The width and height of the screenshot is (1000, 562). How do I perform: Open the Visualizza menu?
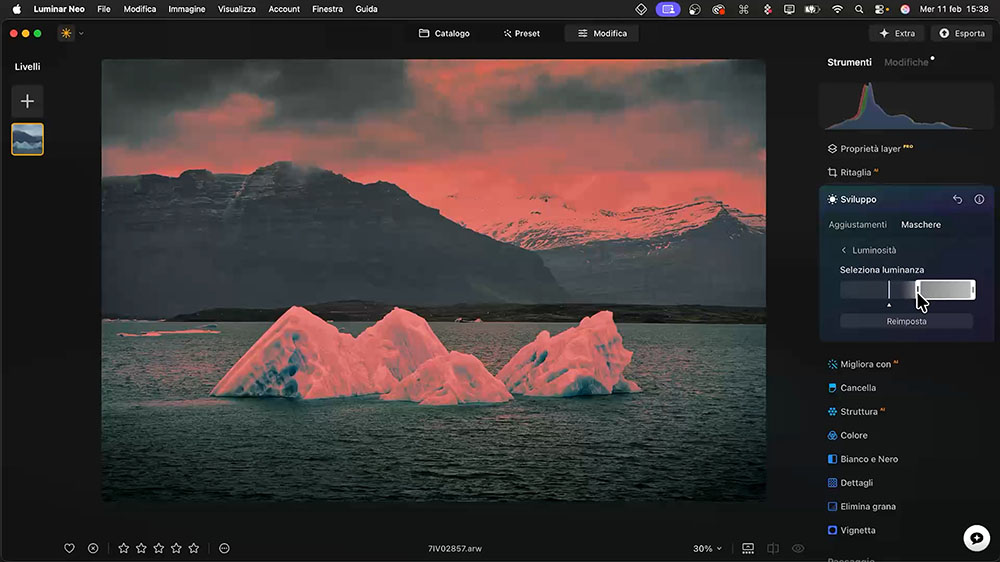pyautogui.click(x=237, y=9)
